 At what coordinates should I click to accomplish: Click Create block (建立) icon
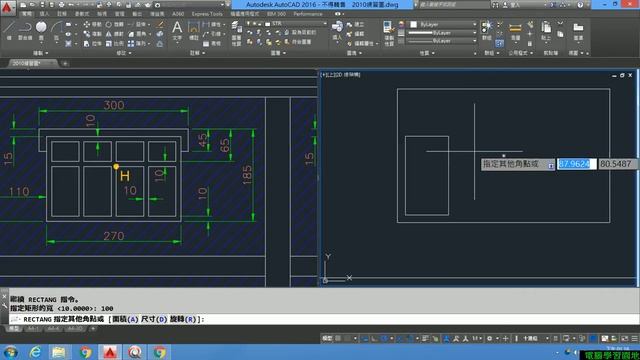[356, 24]
